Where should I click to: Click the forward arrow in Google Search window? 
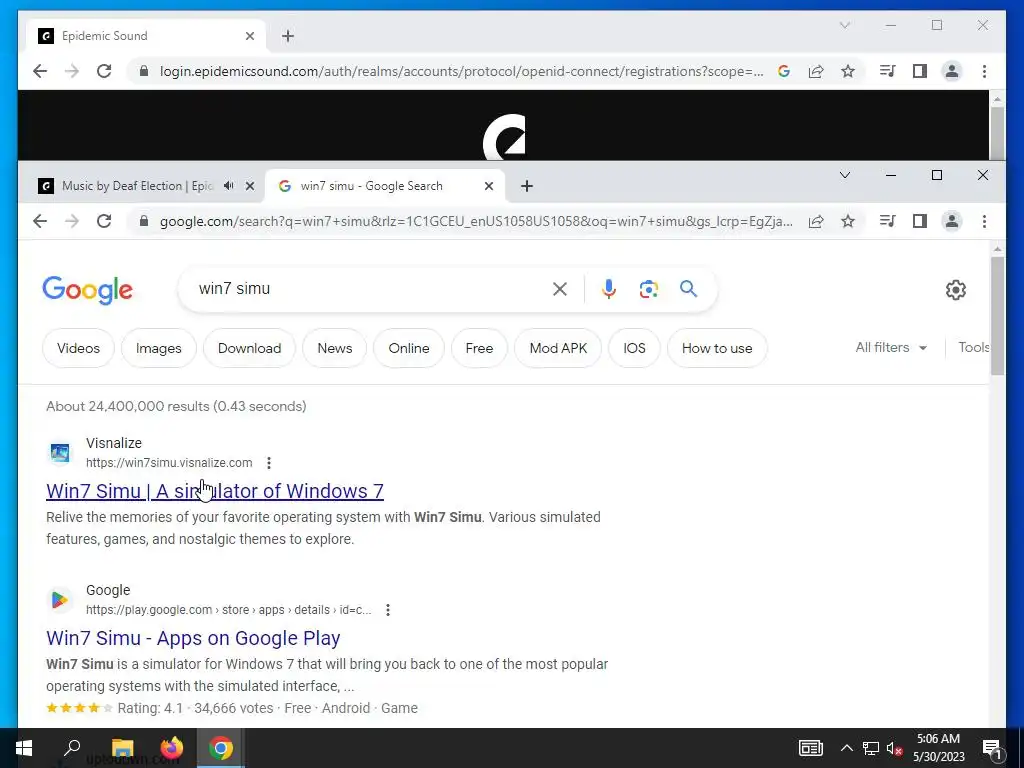click(x=72, y=221)
